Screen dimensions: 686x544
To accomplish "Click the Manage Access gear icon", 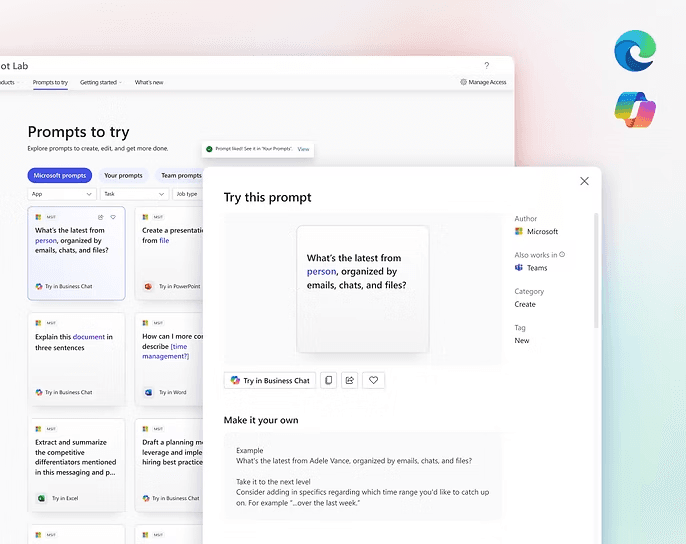I will [x=463, y=82].
